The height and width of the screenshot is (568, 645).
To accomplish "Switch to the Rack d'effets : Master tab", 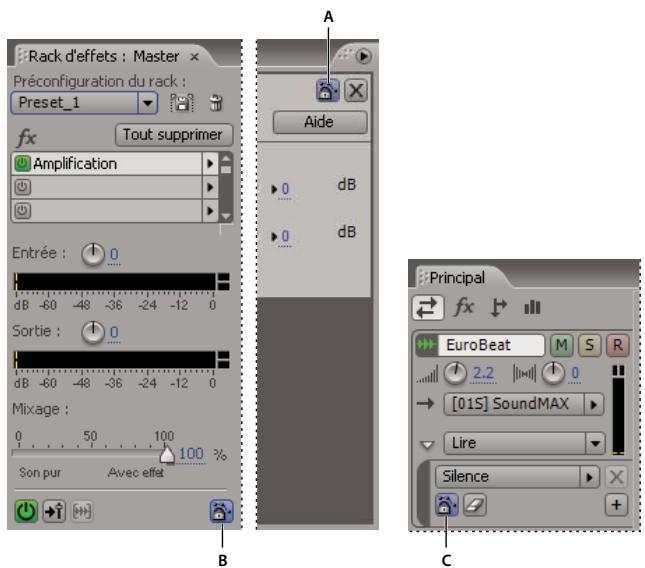I will point(104,56).
